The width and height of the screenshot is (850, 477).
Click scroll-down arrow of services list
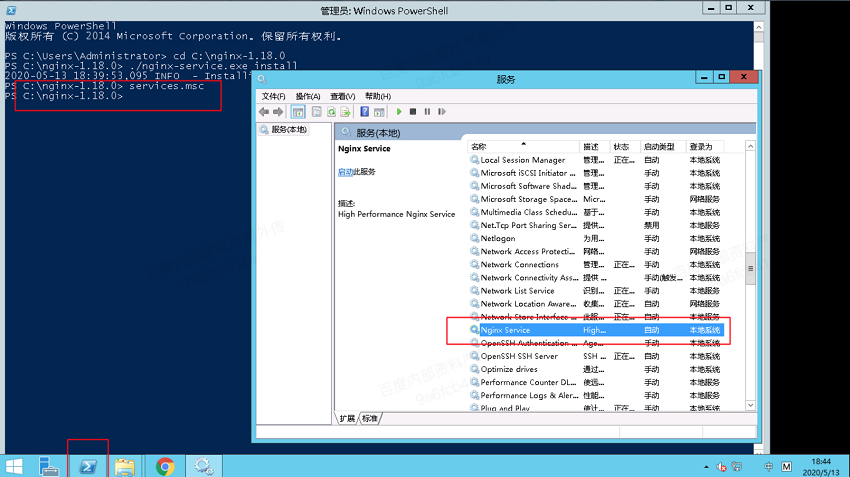750,405
